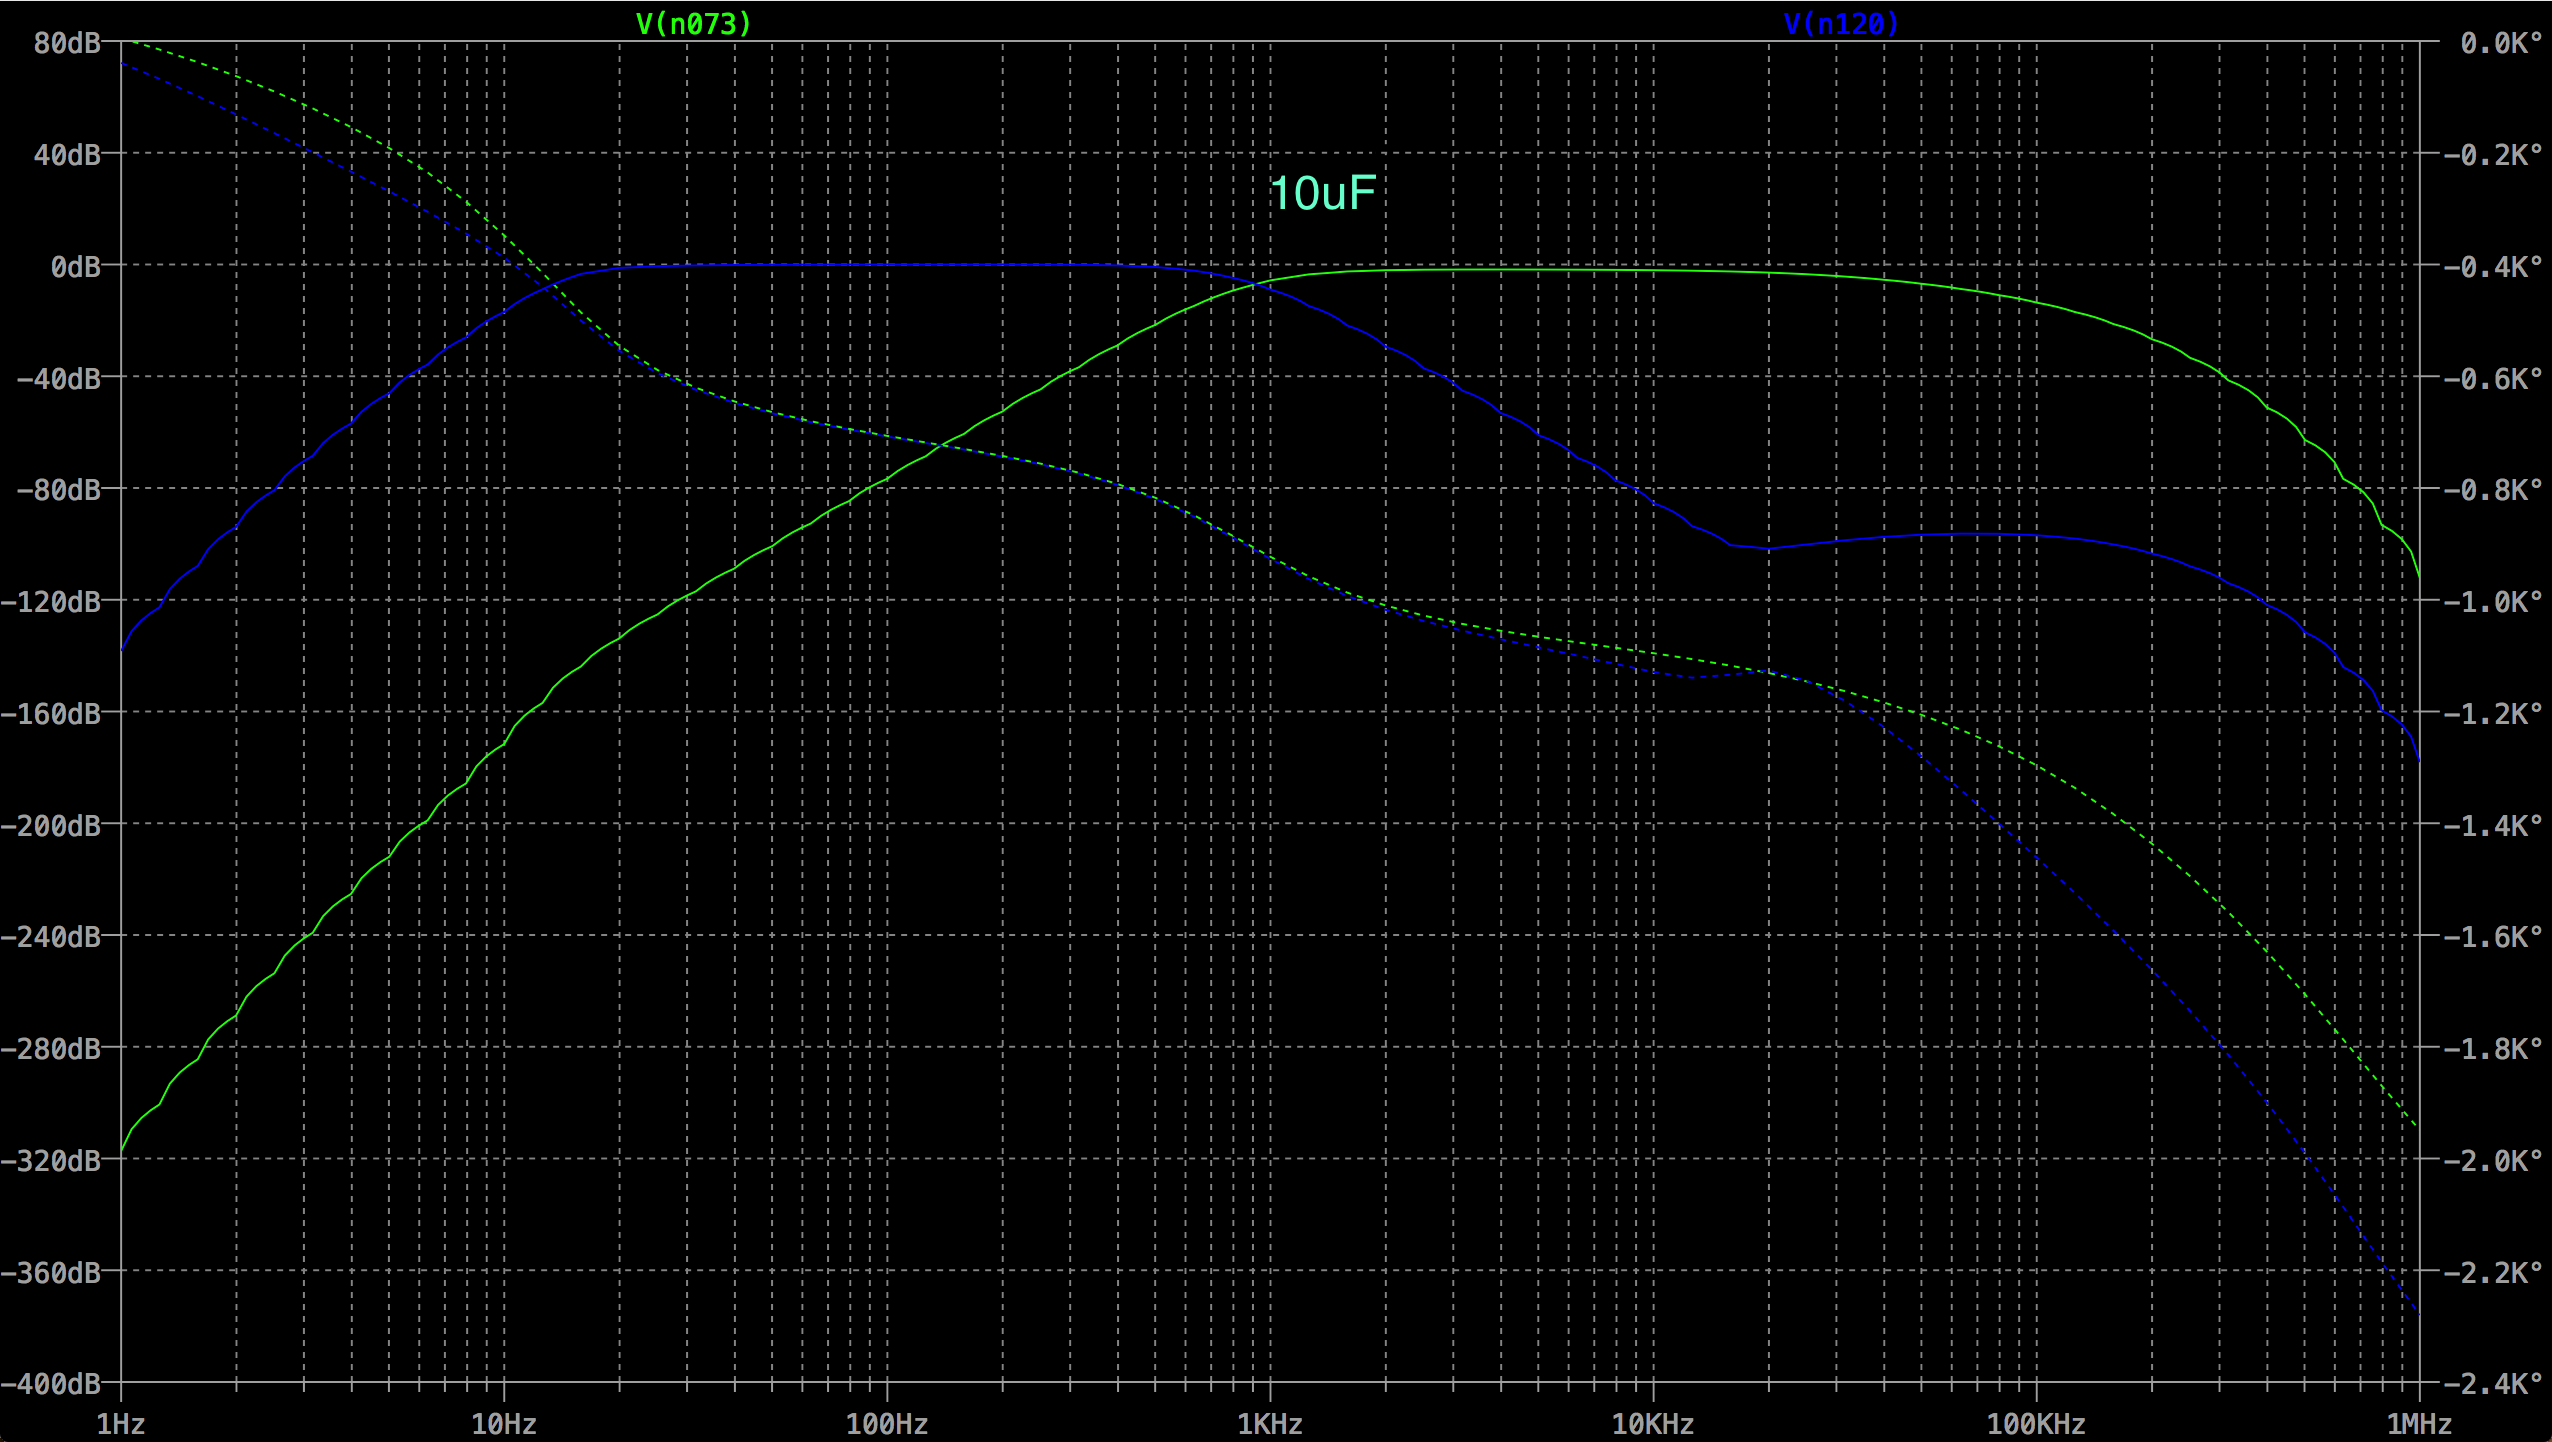The height and width of the screenshot is (1442, 2552).
Task: Click the 1Hz frequency axis label
Action: 121,1424
